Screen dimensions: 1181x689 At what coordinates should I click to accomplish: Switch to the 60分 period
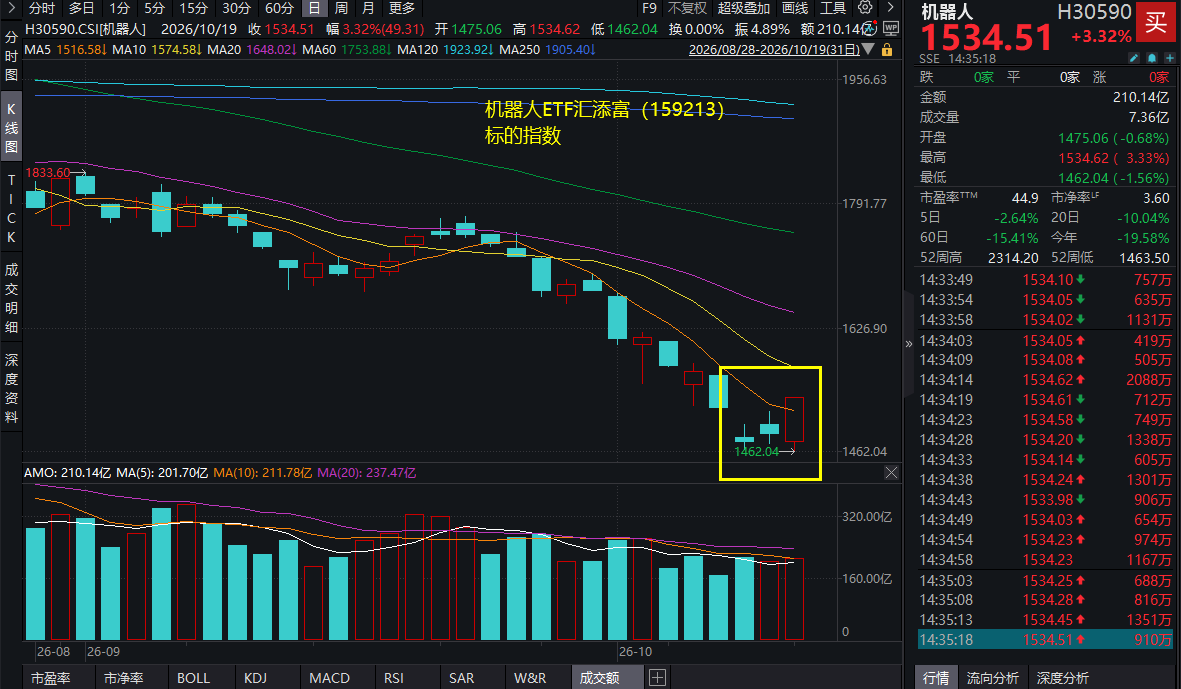(279, 8)
